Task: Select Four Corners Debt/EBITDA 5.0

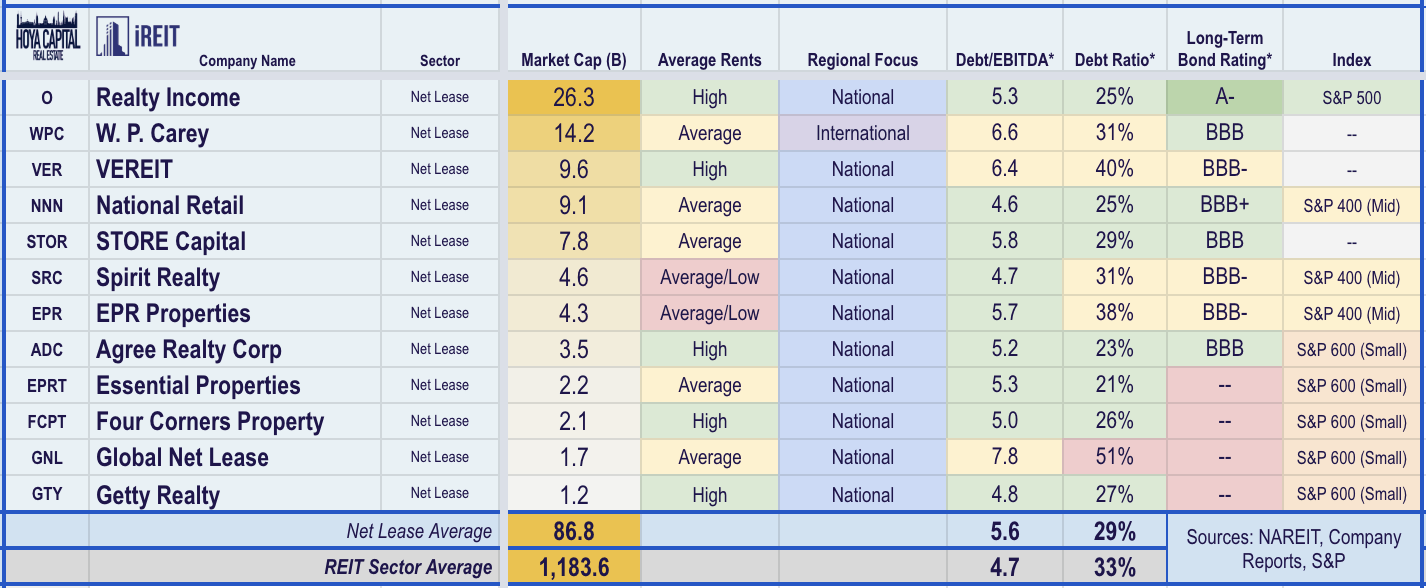Action: tap(1005, 422)
